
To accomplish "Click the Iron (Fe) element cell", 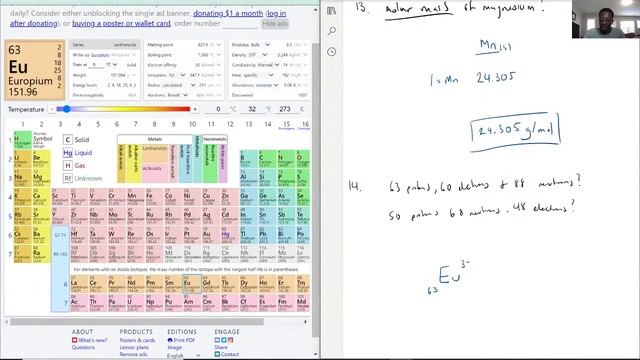I will tap(154, 197).
